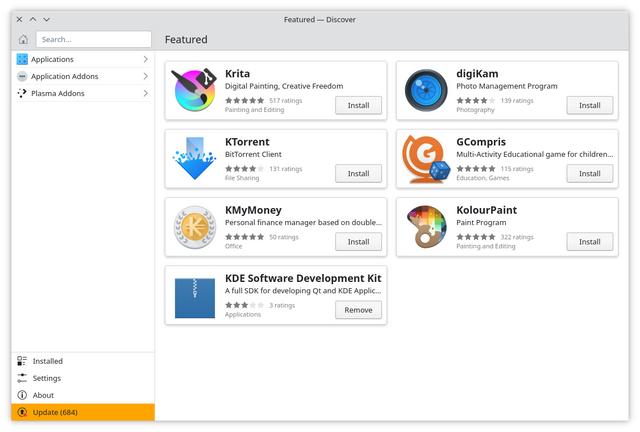
Task: Expand the Application Addons chevron
Action: (x=146, y=76)
